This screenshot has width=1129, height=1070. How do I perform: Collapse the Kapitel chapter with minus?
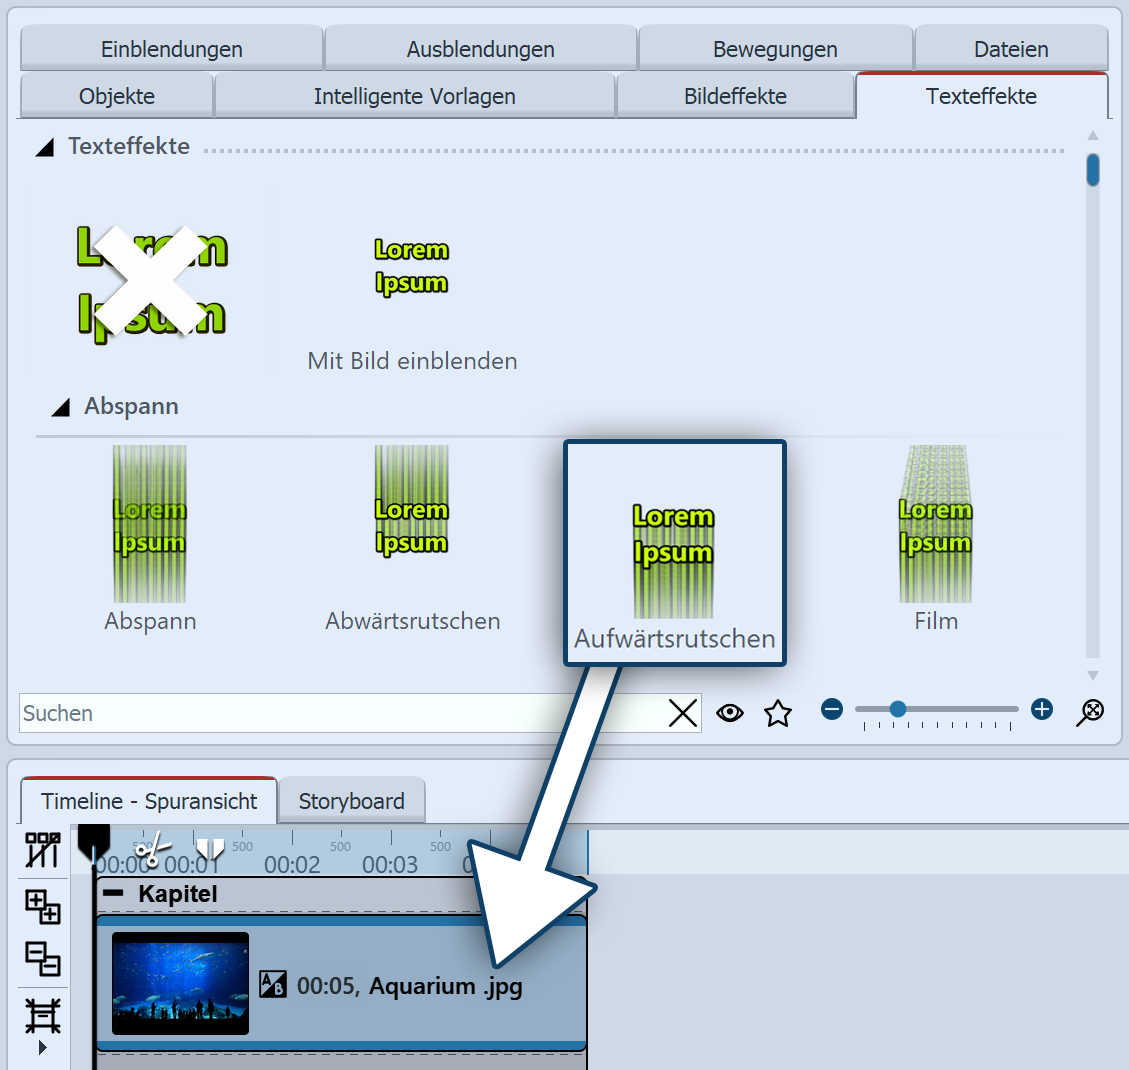(114, 893)
